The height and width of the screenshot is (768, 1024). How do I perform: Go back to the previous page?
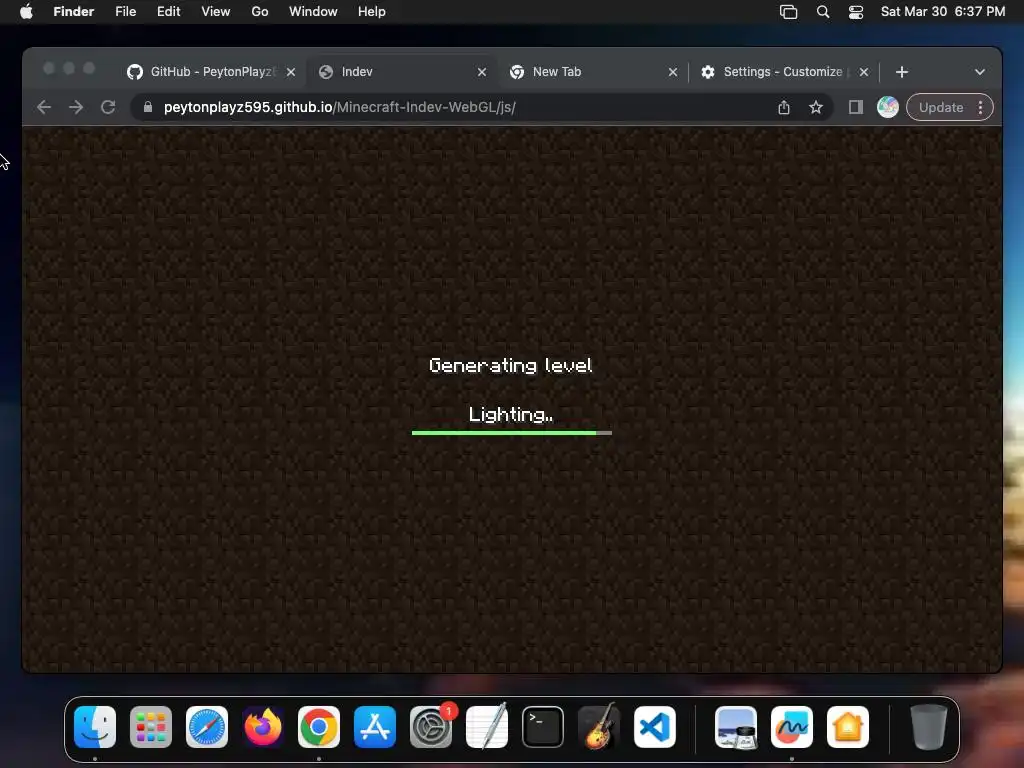pos(44,107)
